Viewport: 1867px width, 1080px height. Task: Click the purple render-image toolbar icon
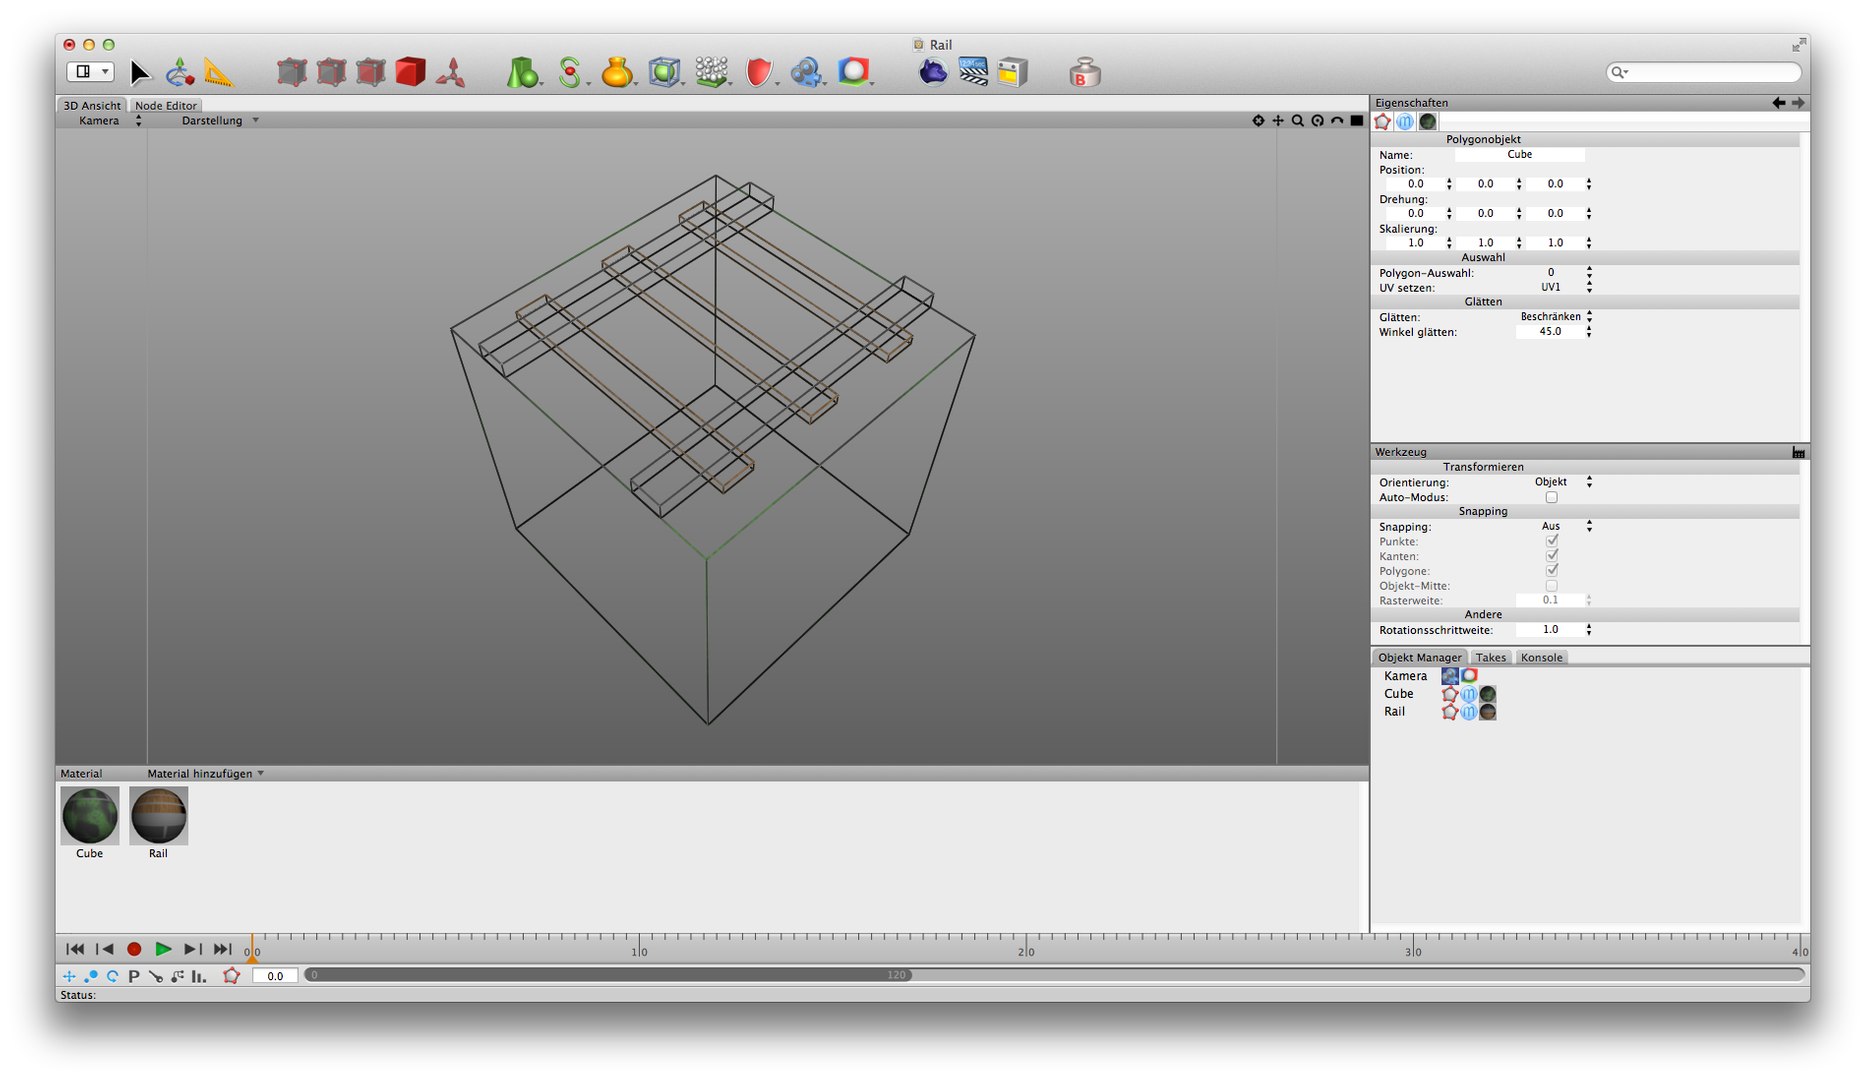click(933, 72)
